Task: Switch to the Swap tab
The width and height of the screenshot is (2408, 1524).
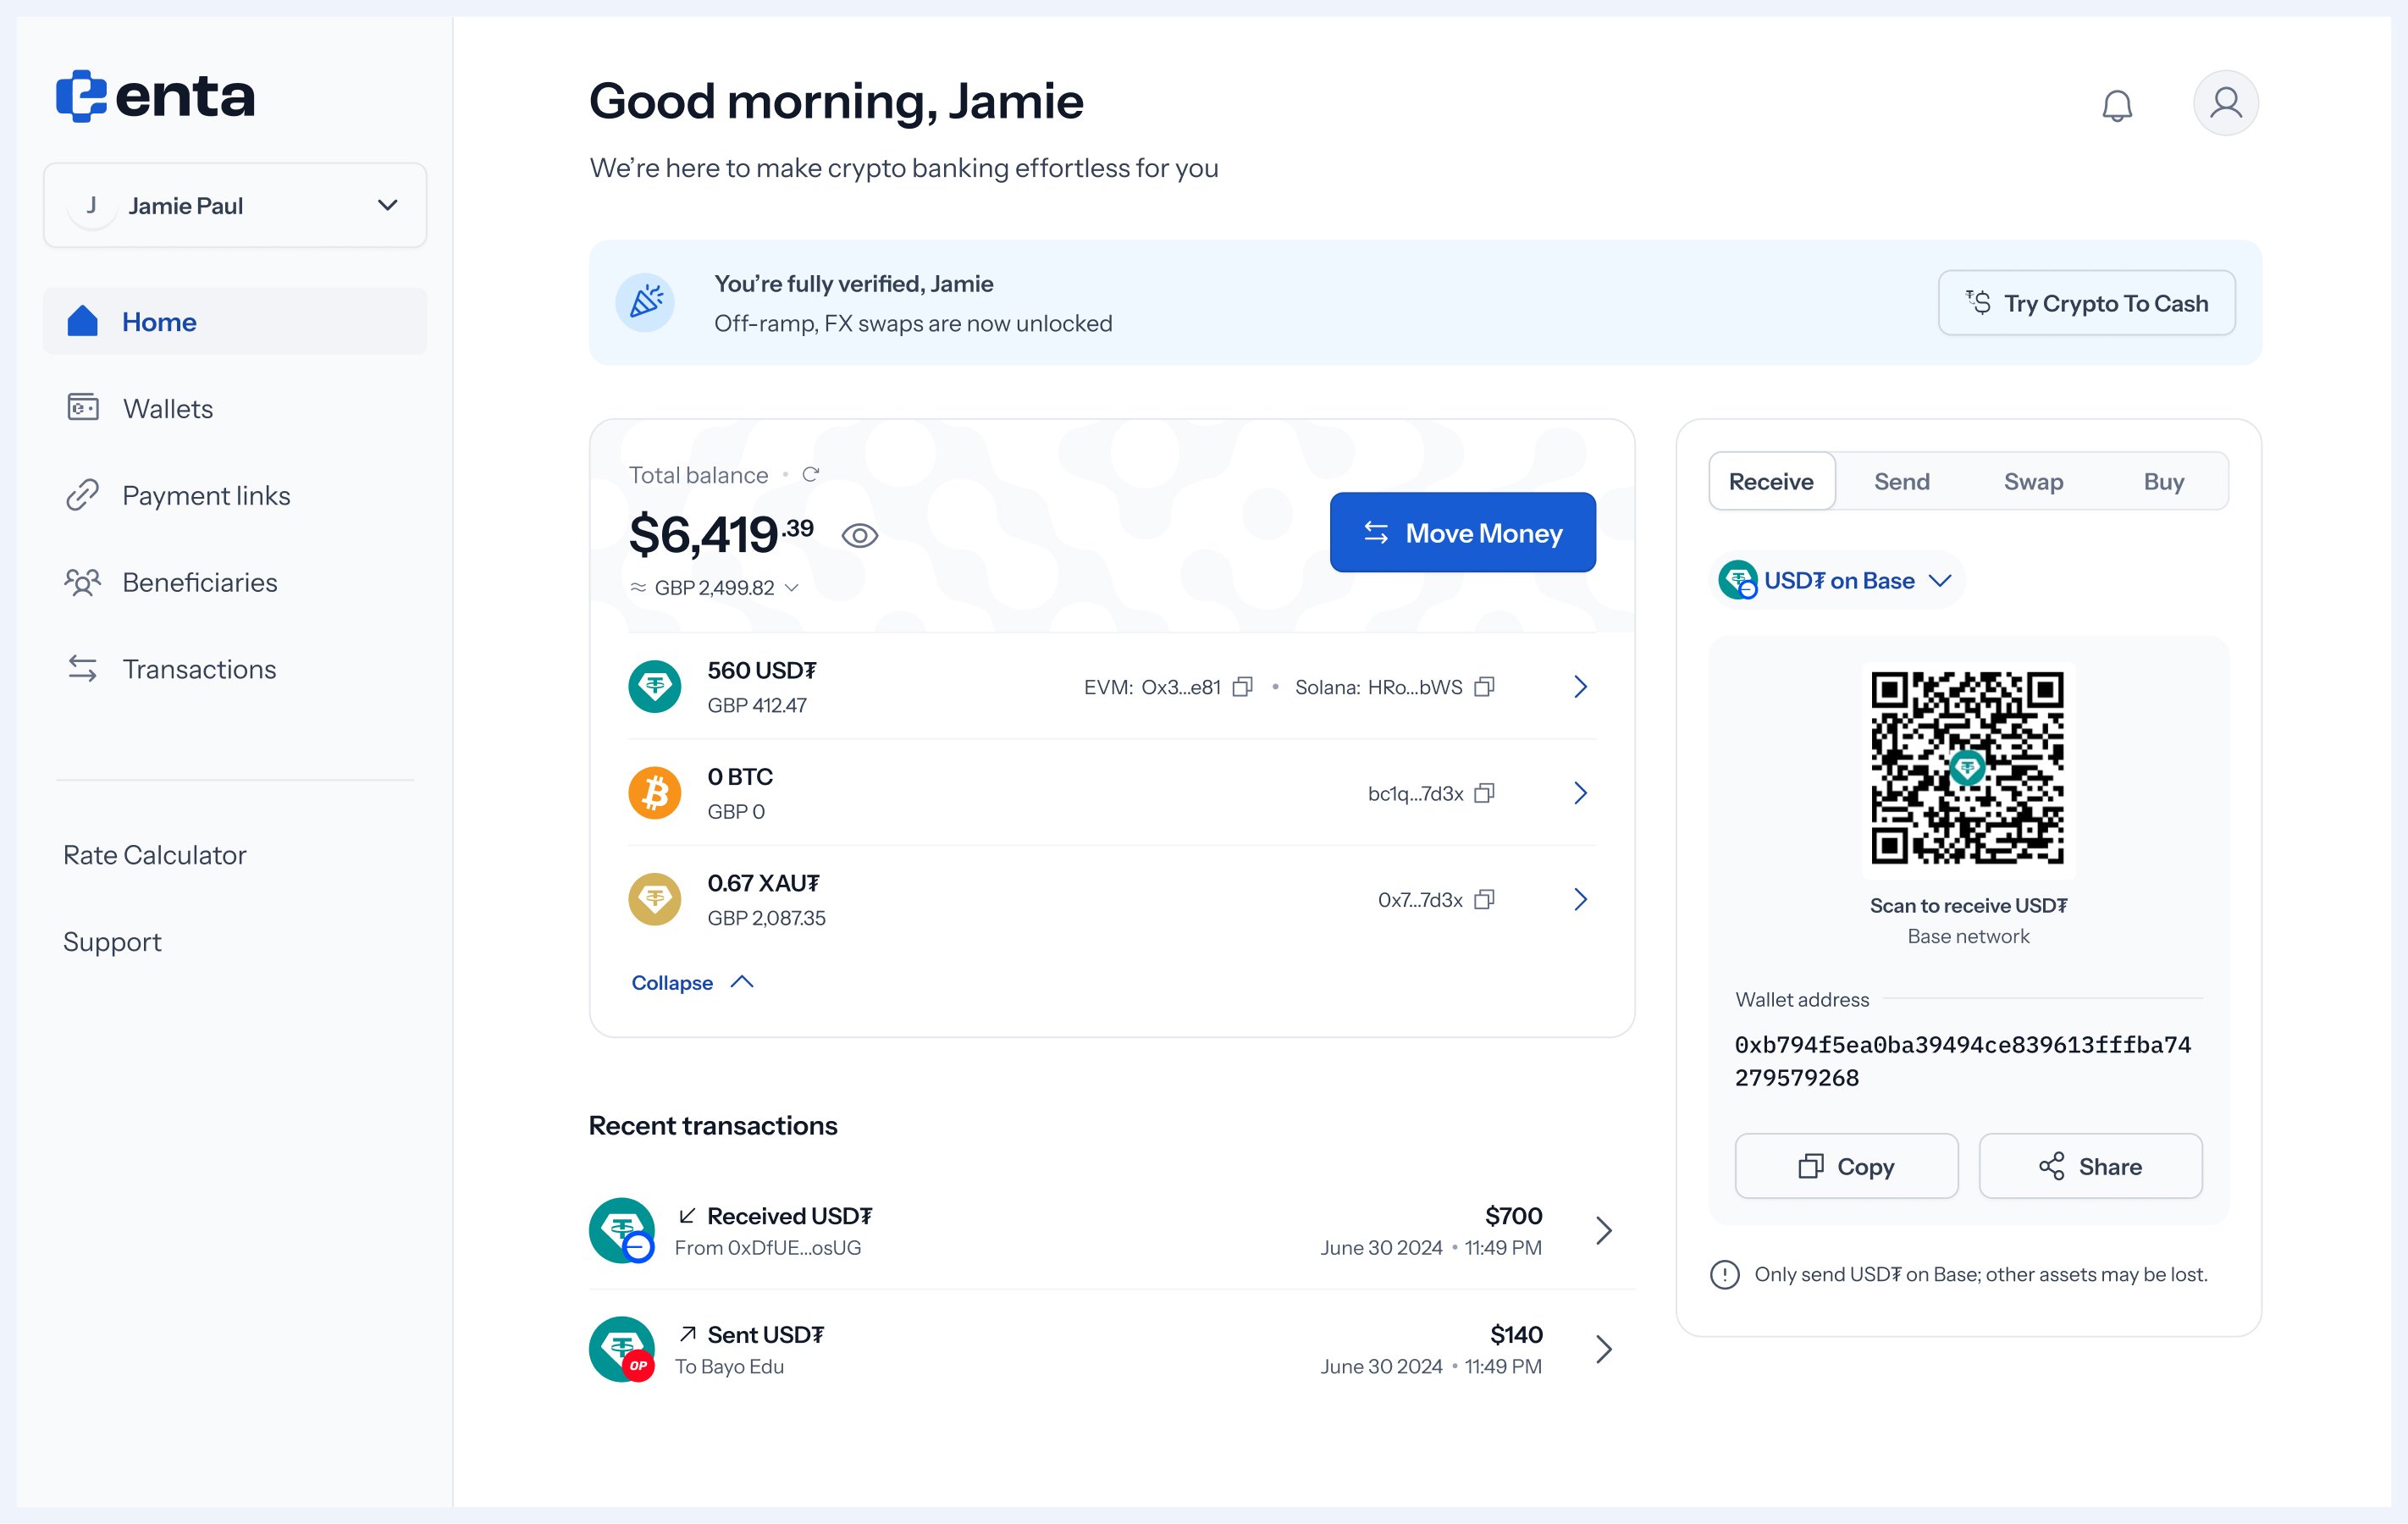Action: pyautogui.click(x=2033, y=481)
